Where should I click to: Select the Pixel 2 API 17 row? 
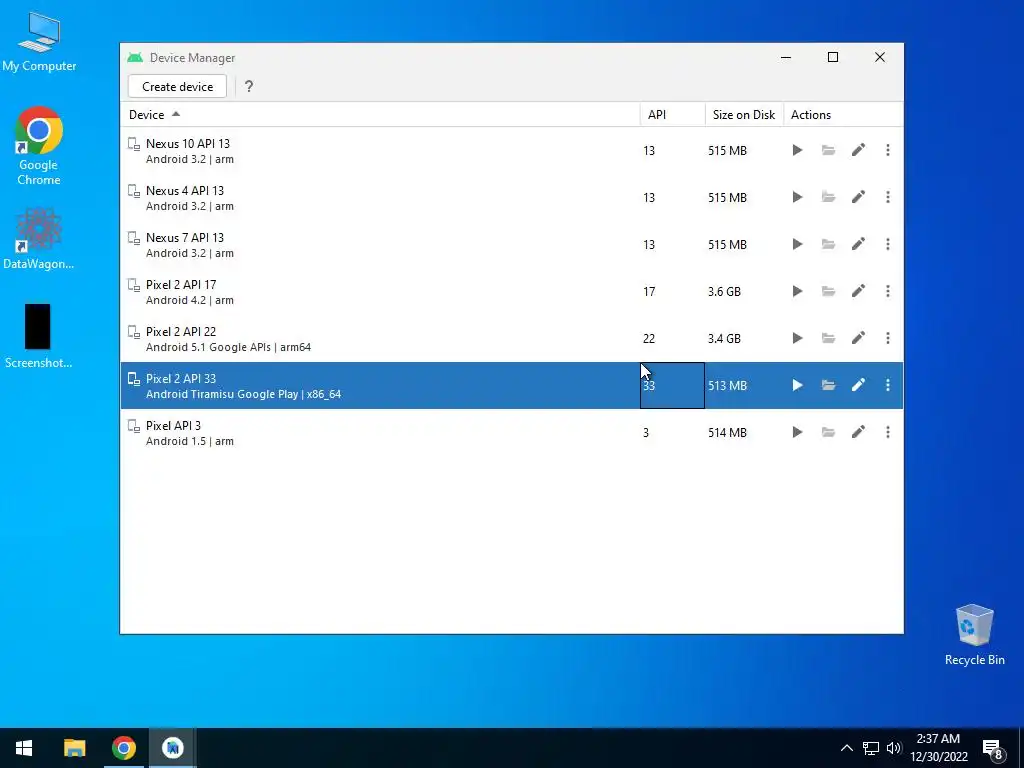512,291
